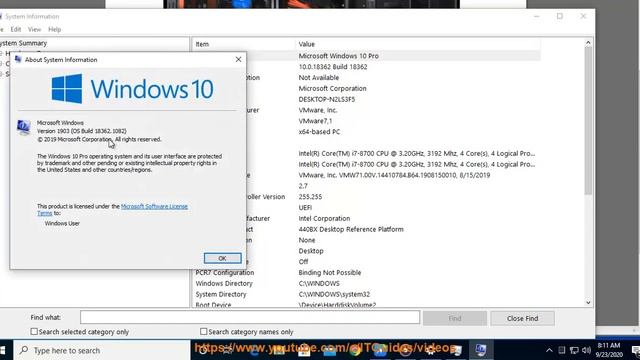This screenshot has width=640, height=360.
Task: Show hidden system tray icons
Action: coord(549,350)
